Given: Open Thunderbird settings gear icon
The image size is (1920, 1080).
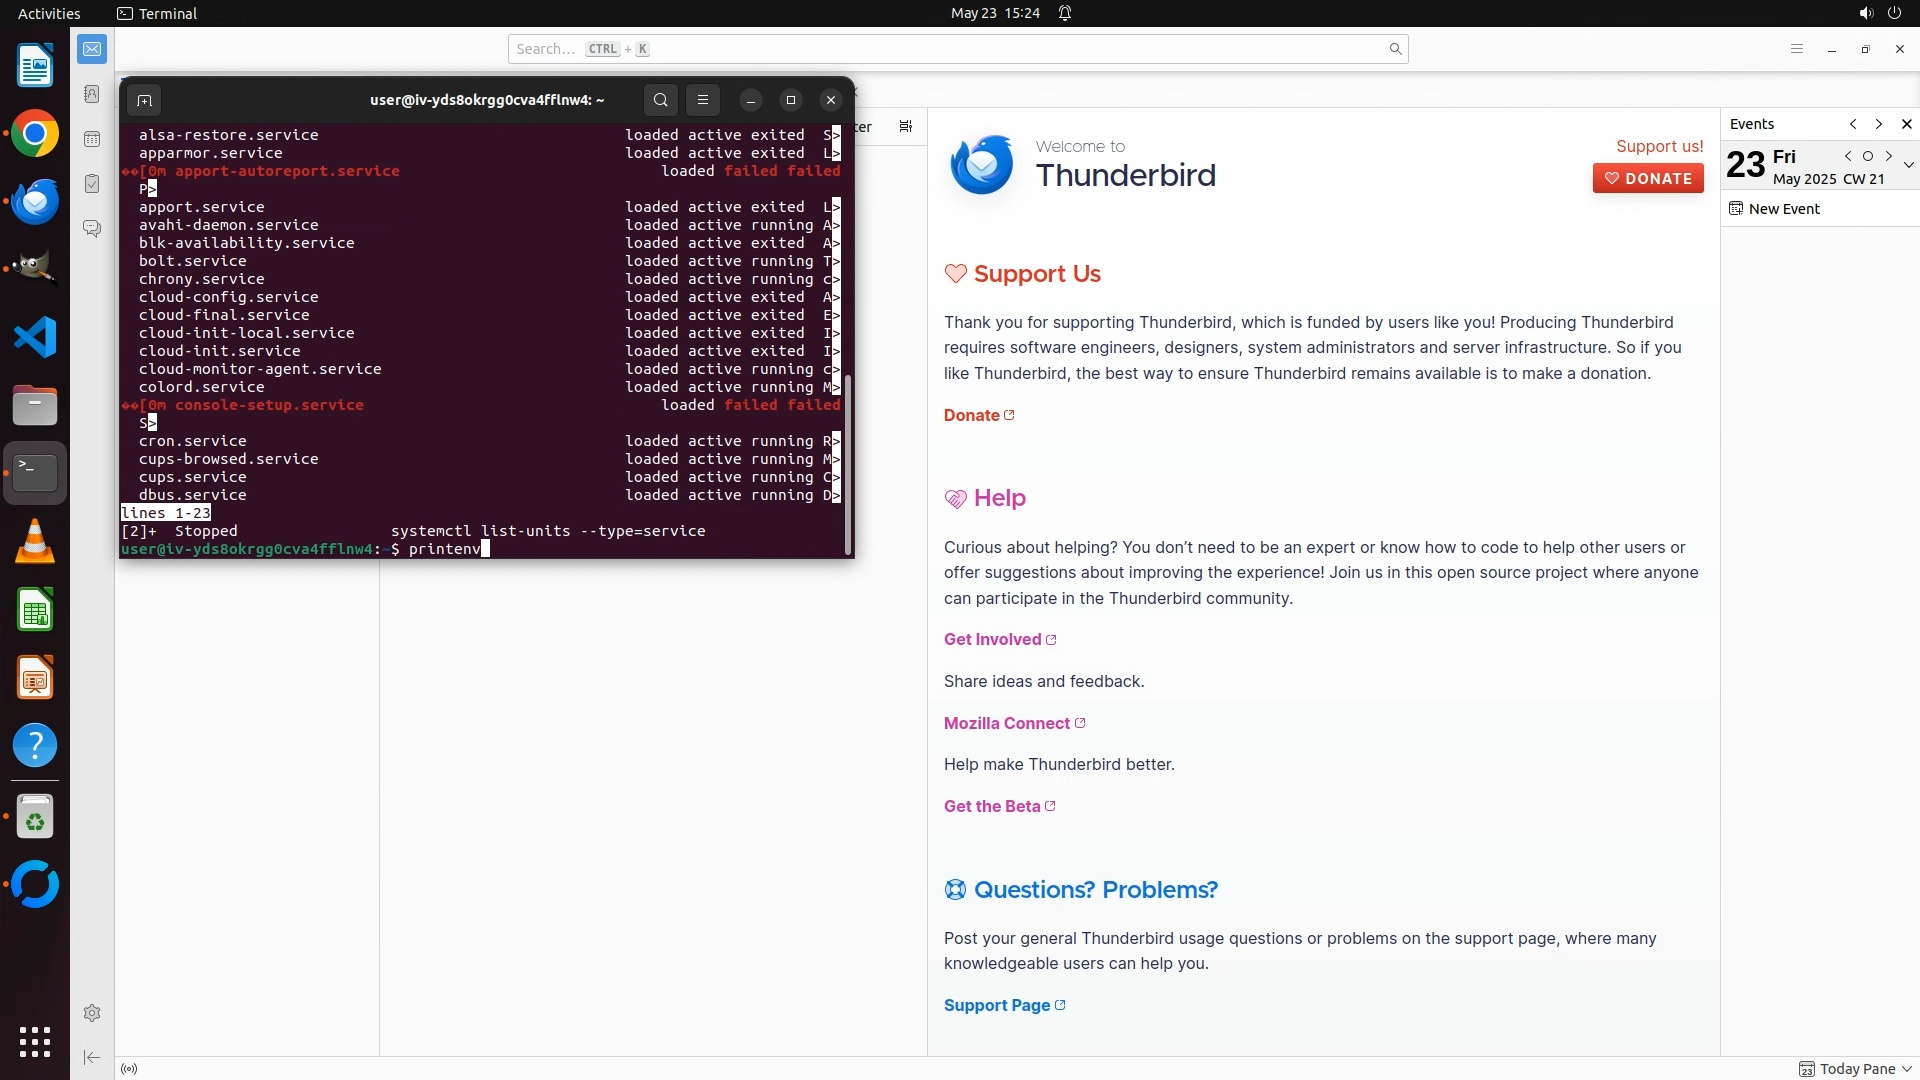Looking at the screenshot, I should click(x=92, y=1013).
